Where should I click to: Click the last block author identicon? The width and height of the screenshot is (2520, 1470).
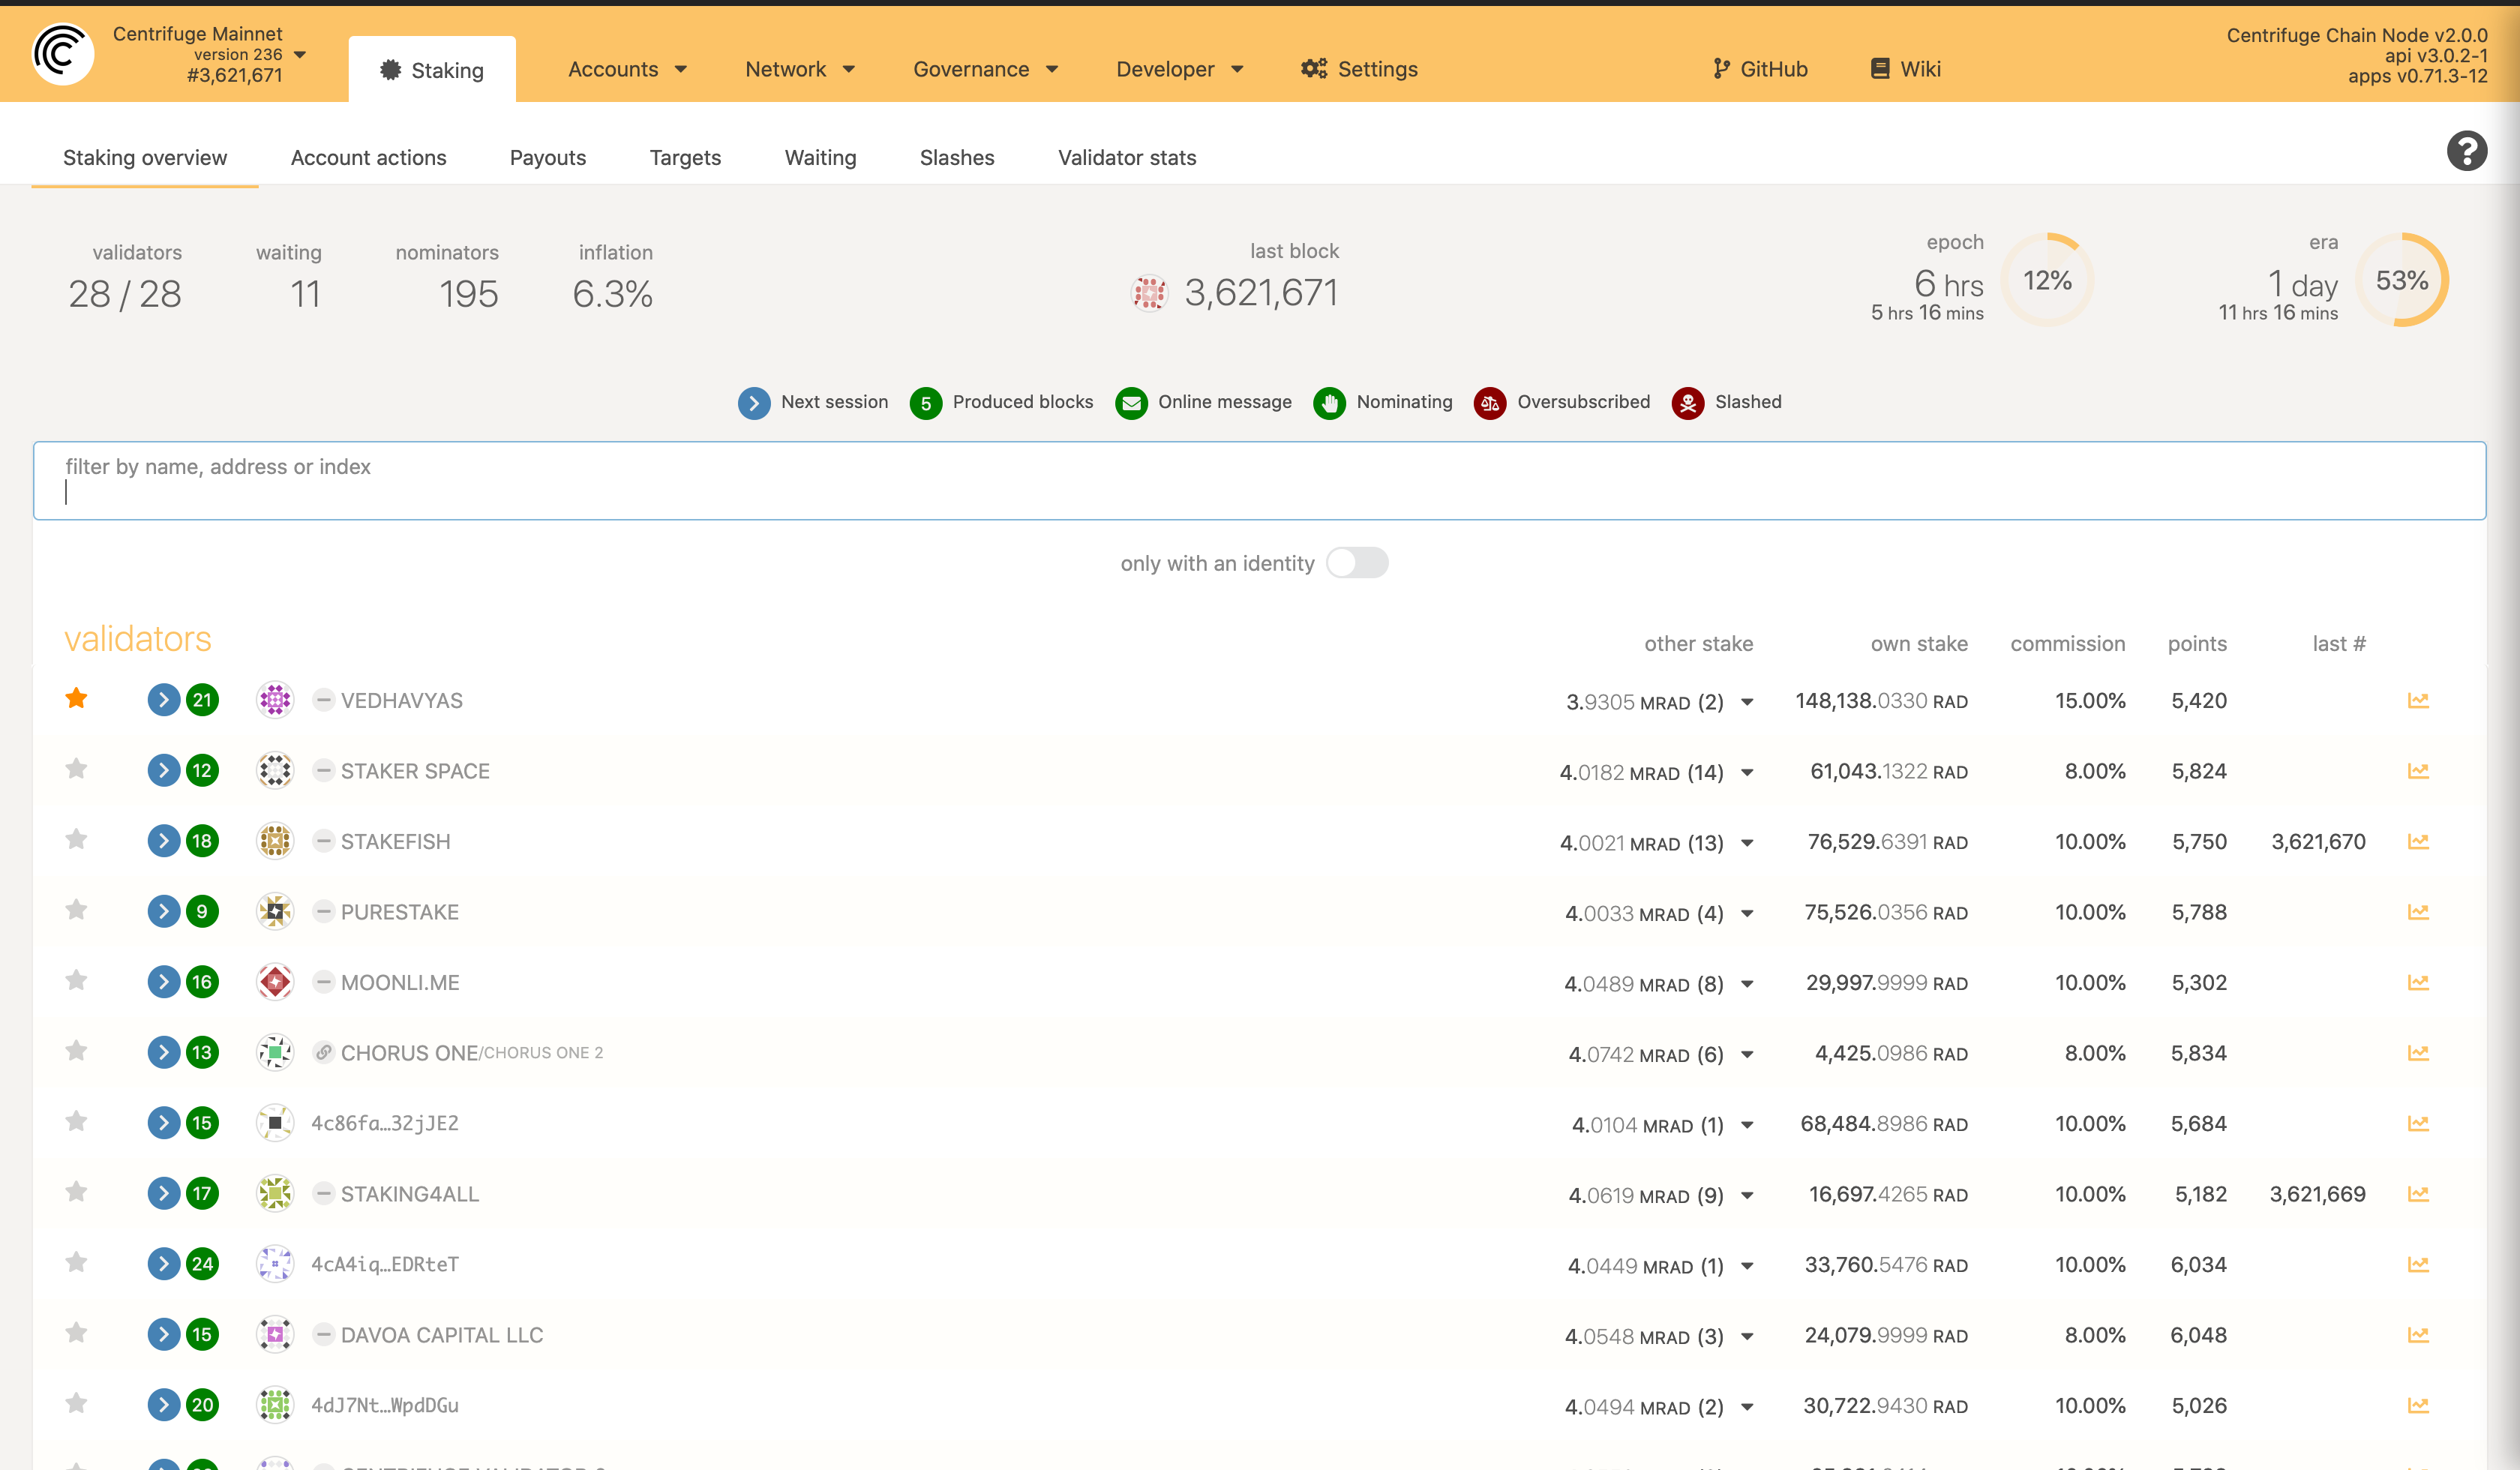coord(1149,293)
